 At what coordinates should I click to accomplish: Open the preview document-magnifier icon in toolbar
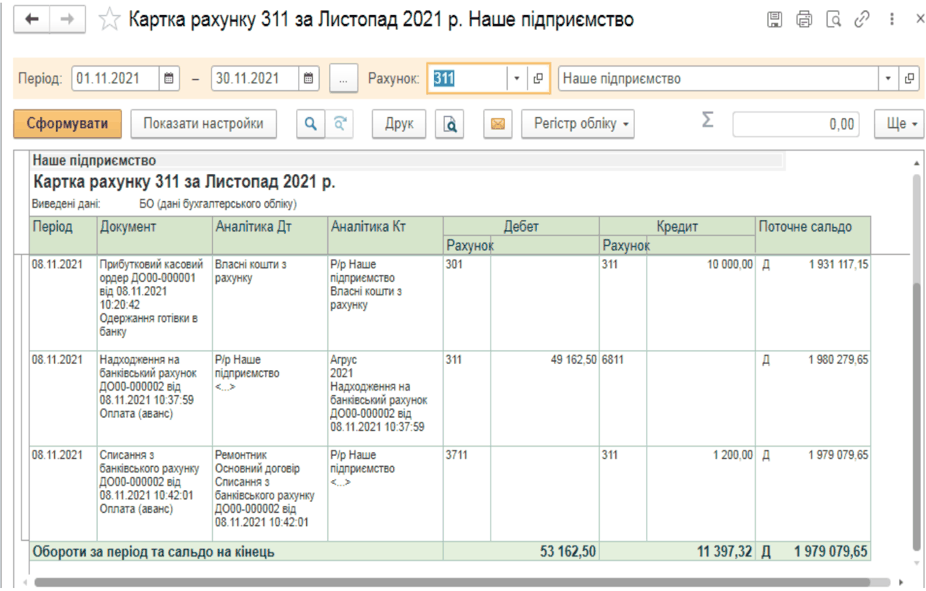point(449,123)
